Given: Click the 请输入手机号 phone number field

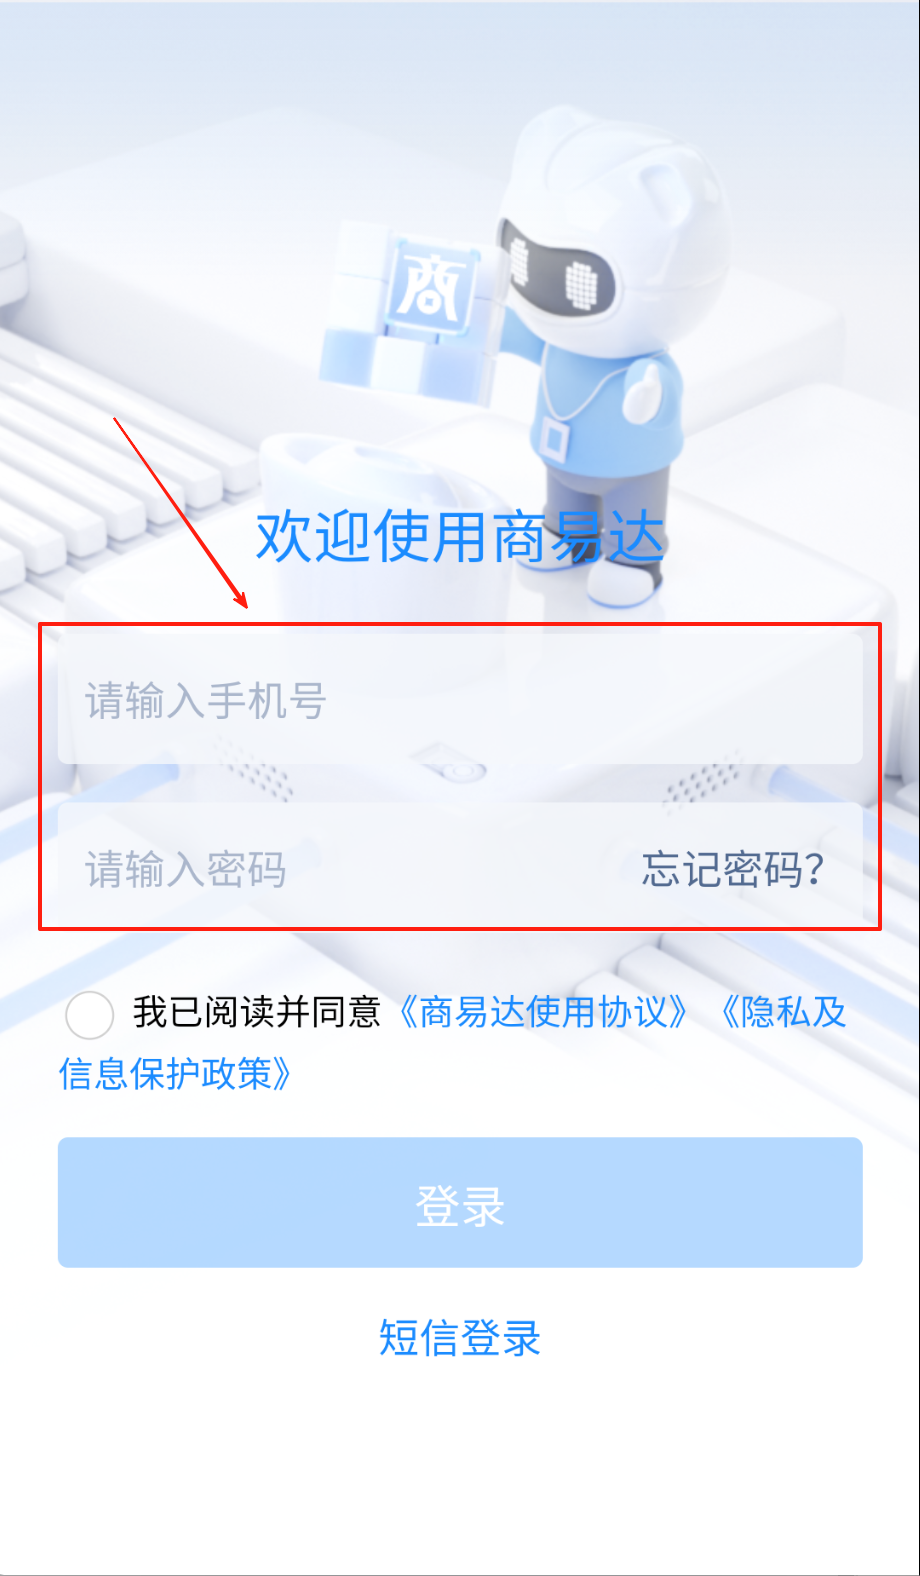Looking at the screenshot, I should (460, 700).
